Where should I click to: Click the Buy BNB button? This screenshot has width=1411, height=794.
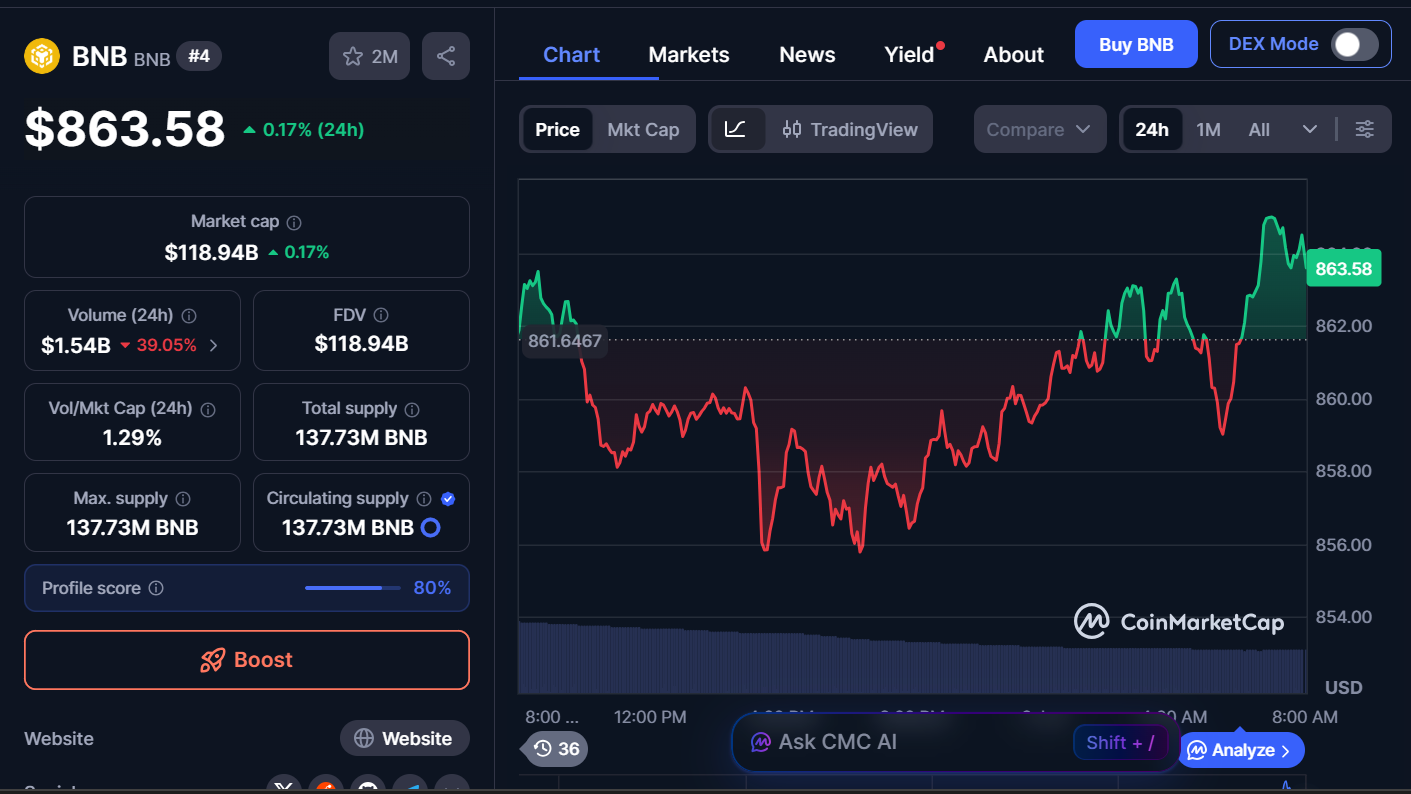pos(1136,44)
